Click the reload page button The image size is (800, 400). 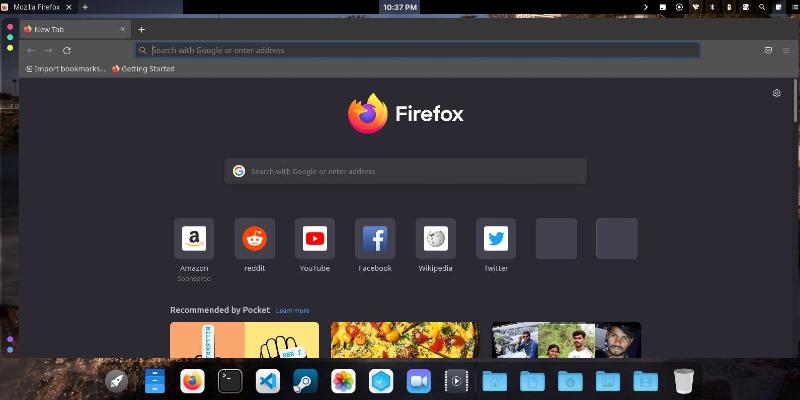tap(67, 50)
